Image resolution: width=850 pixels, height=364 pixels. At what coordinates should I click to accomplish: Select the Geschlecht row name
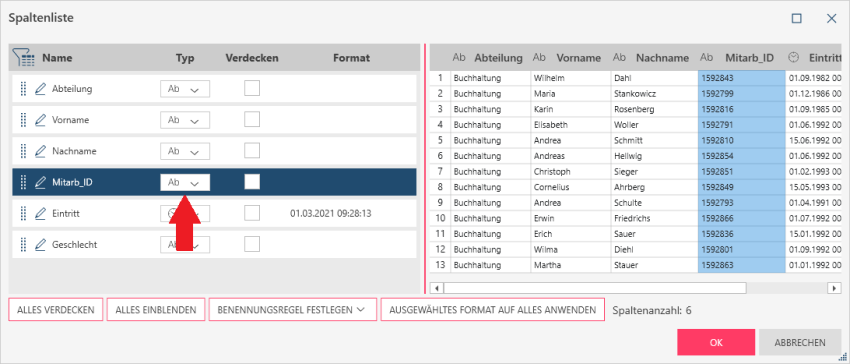pyautogui.click(x=74, y=245)
